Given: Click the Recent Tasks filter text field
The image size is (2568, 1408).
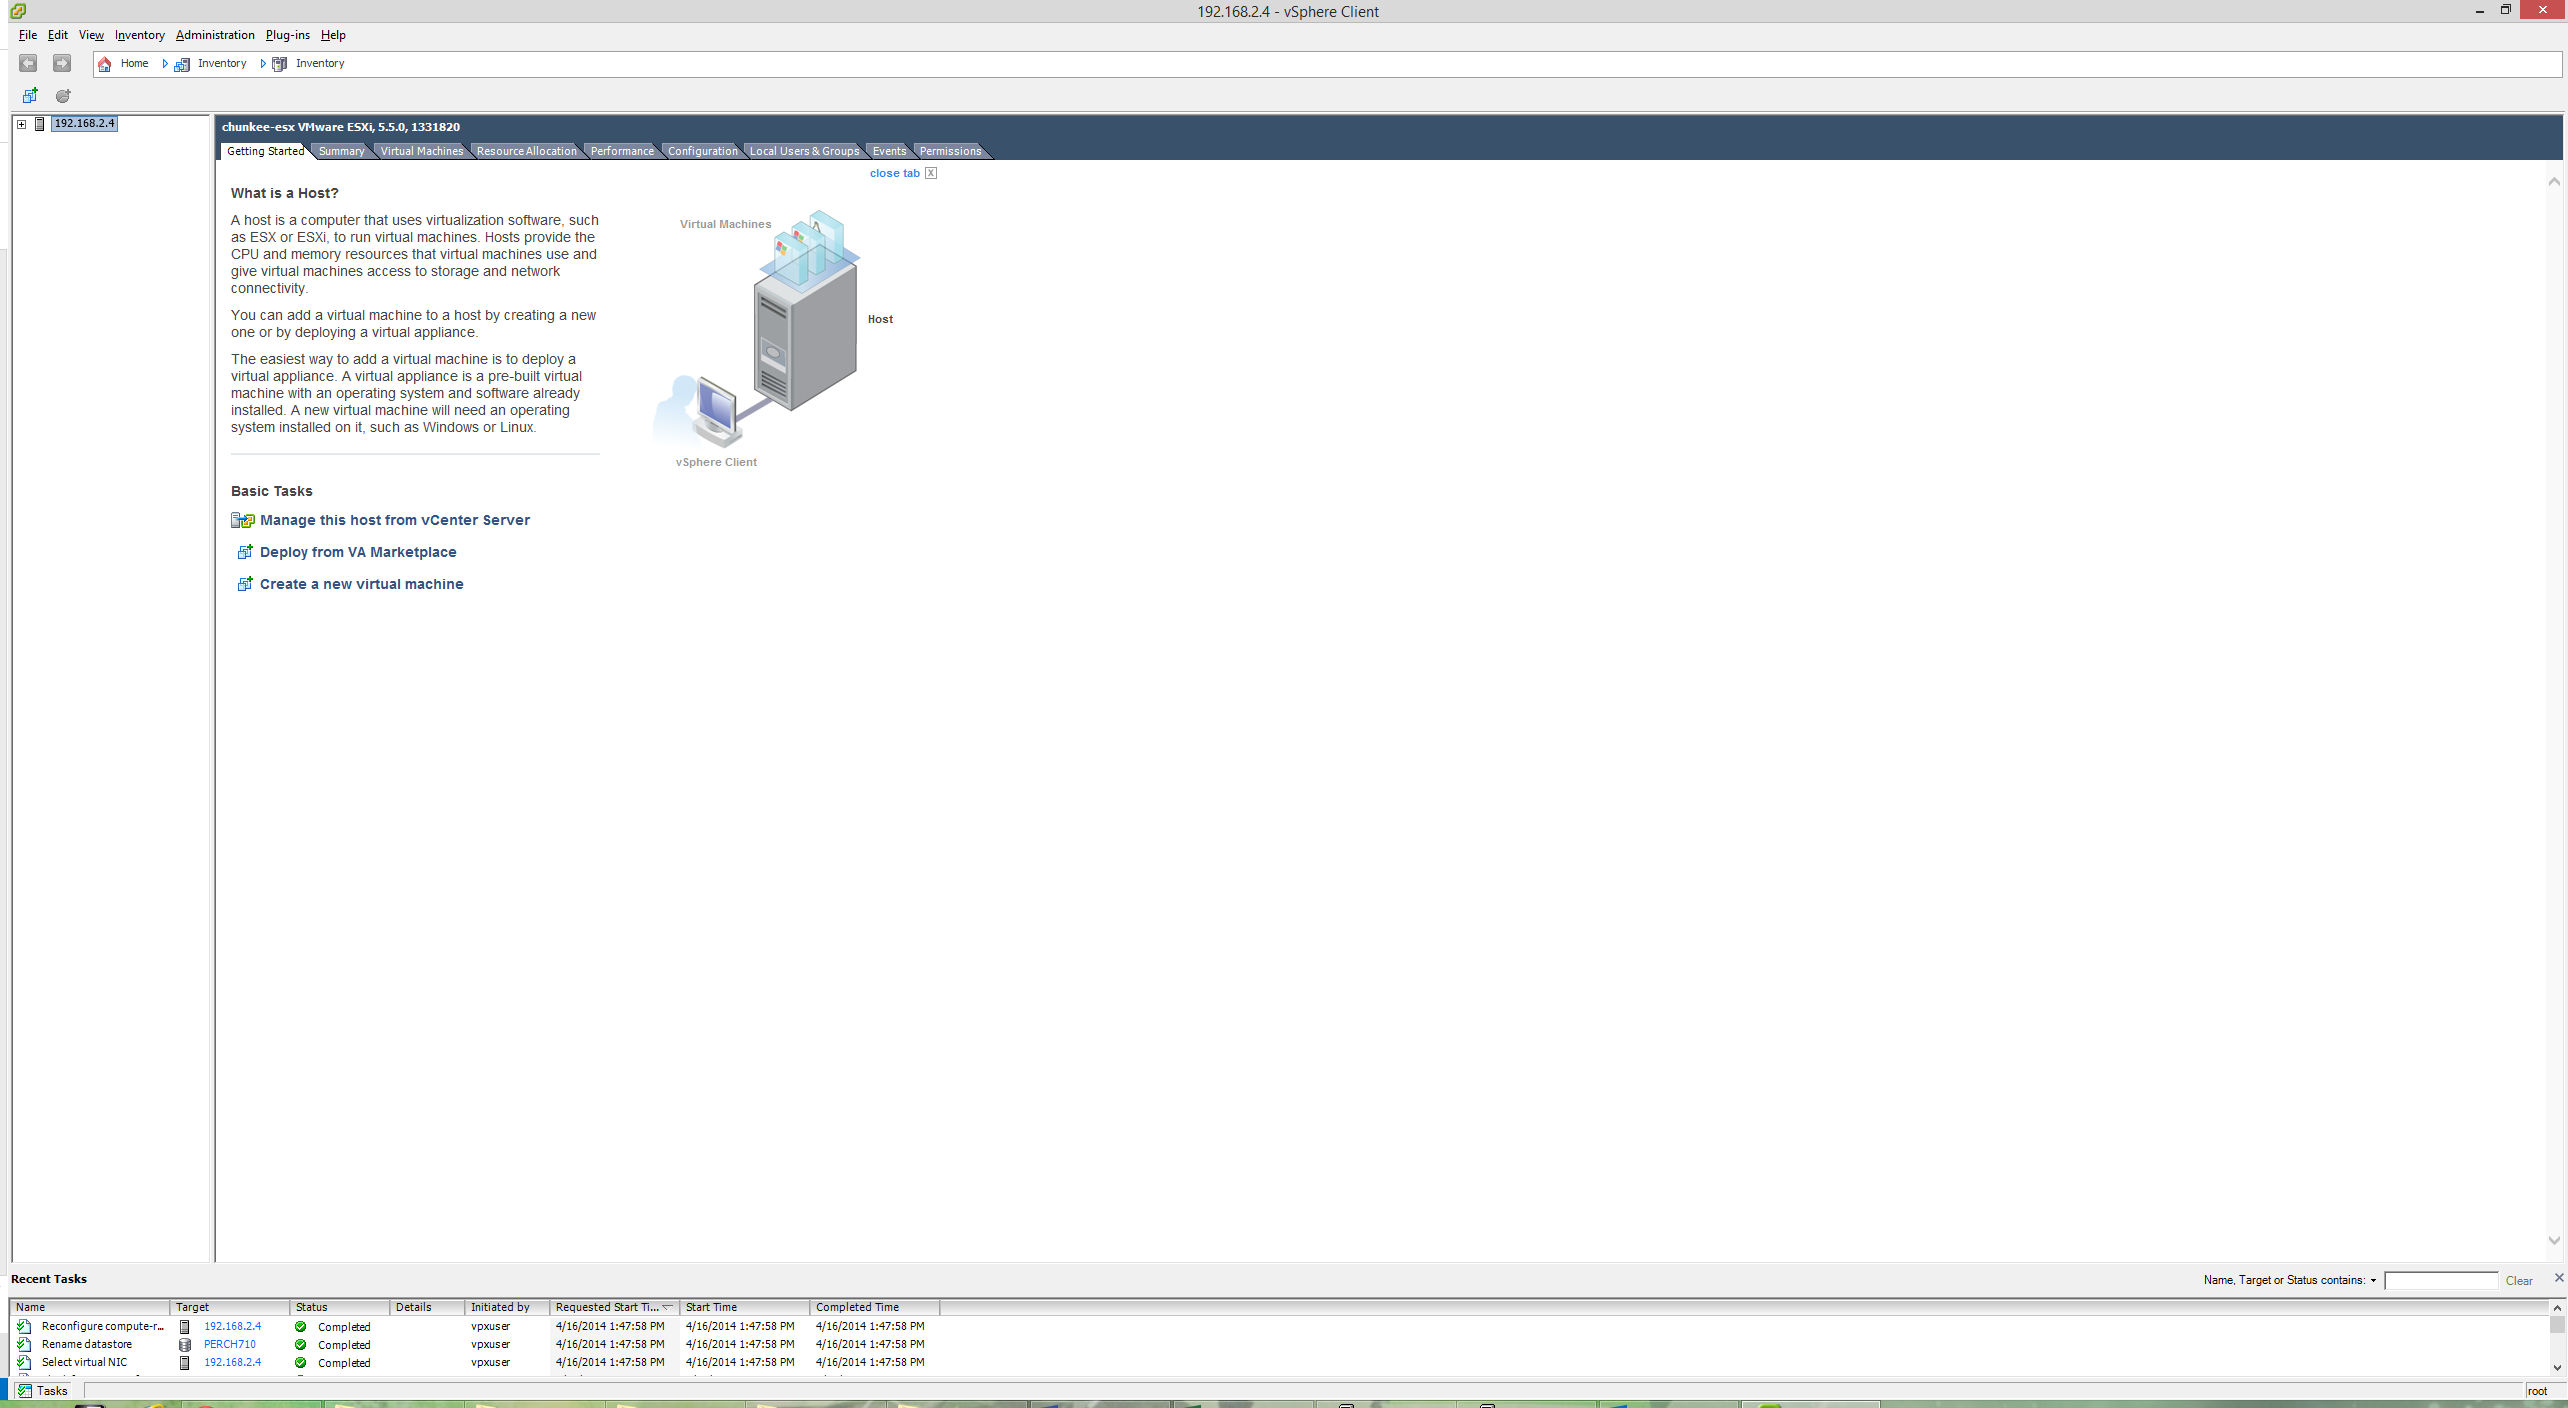Looking at the screenshot, I should [x=2440, y=1281].
